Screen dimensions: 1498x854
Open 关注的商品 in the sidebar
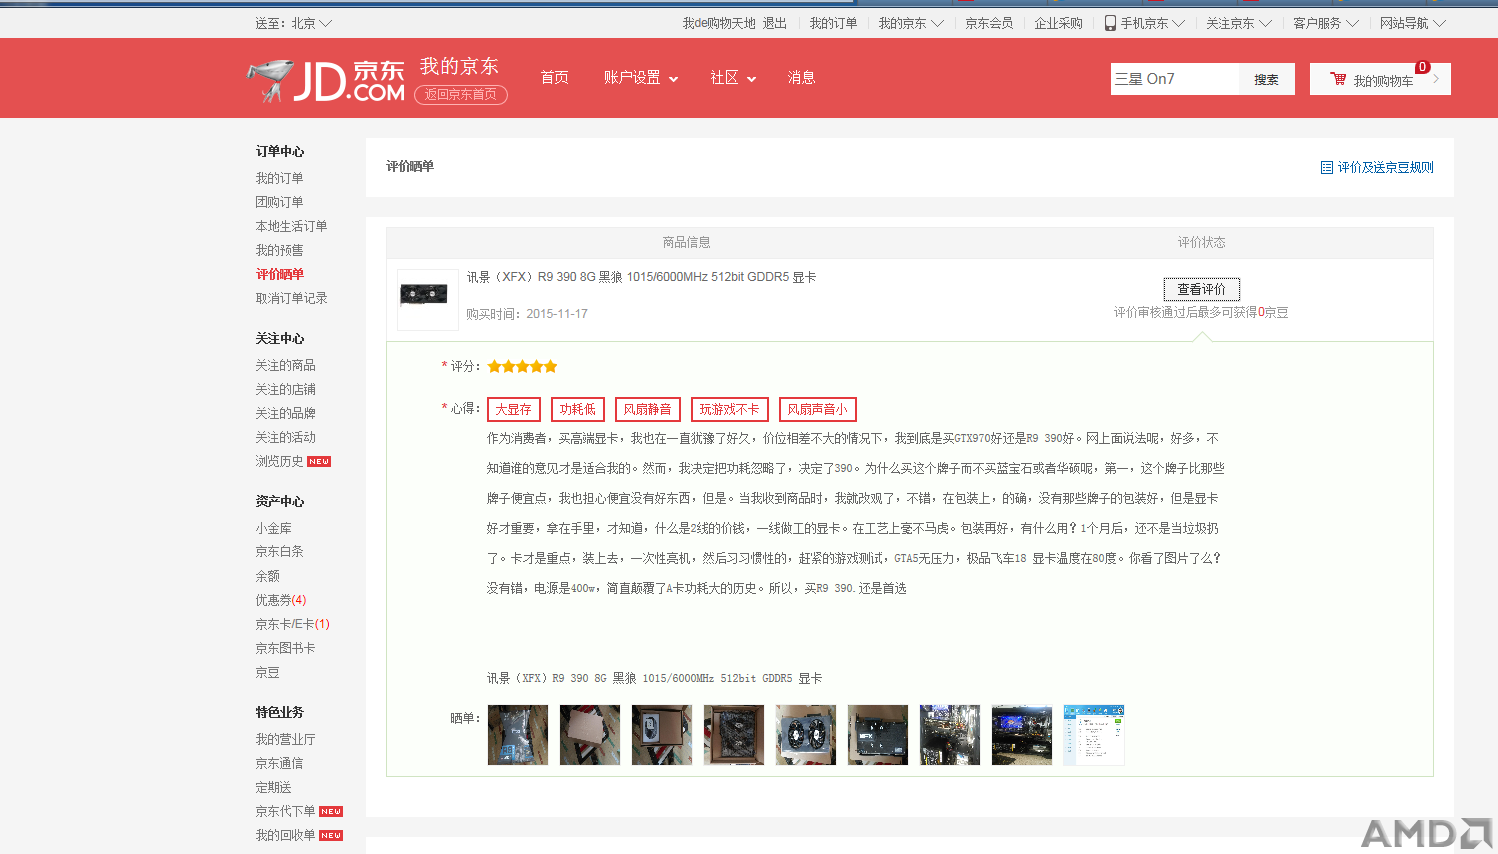[285, 365]
